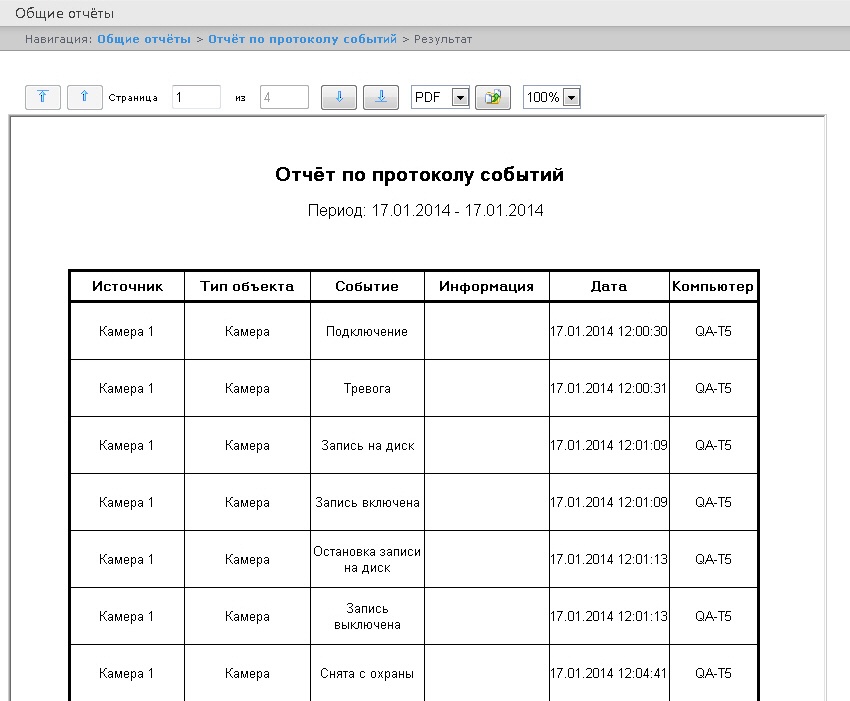Click the Источник column header
This screenshot has width=850, height=701.
pyautogui.click(x=127, y=286)
